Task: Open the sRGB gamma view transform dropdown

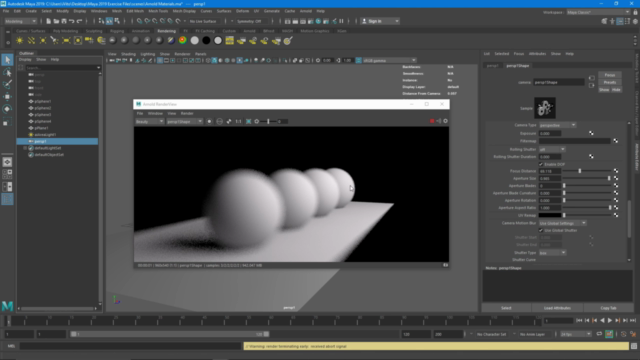Action: pos(389,60)
